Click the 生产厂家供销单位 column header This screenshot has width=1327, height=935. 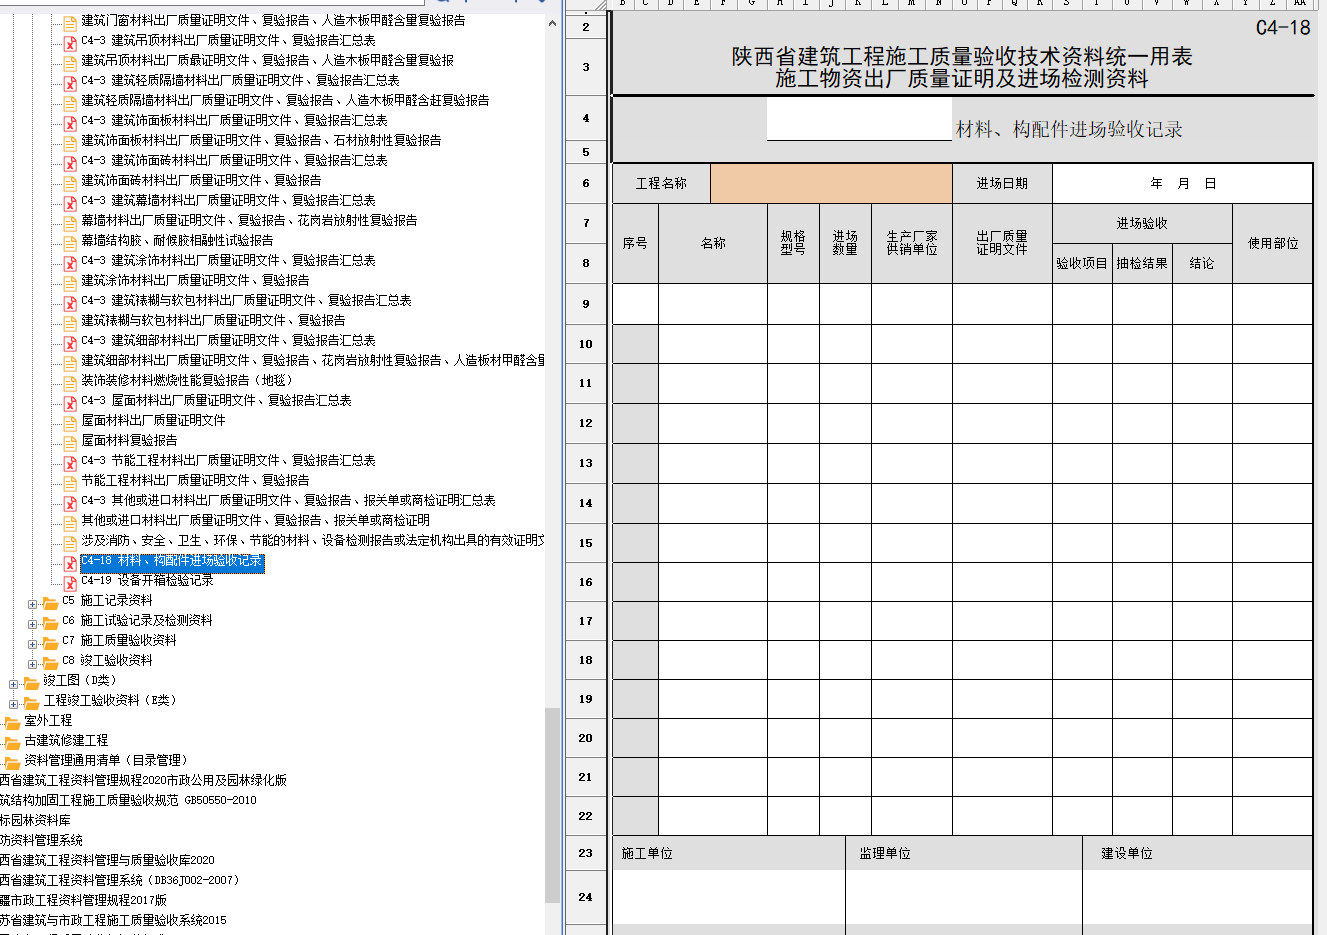pos(912,243)
